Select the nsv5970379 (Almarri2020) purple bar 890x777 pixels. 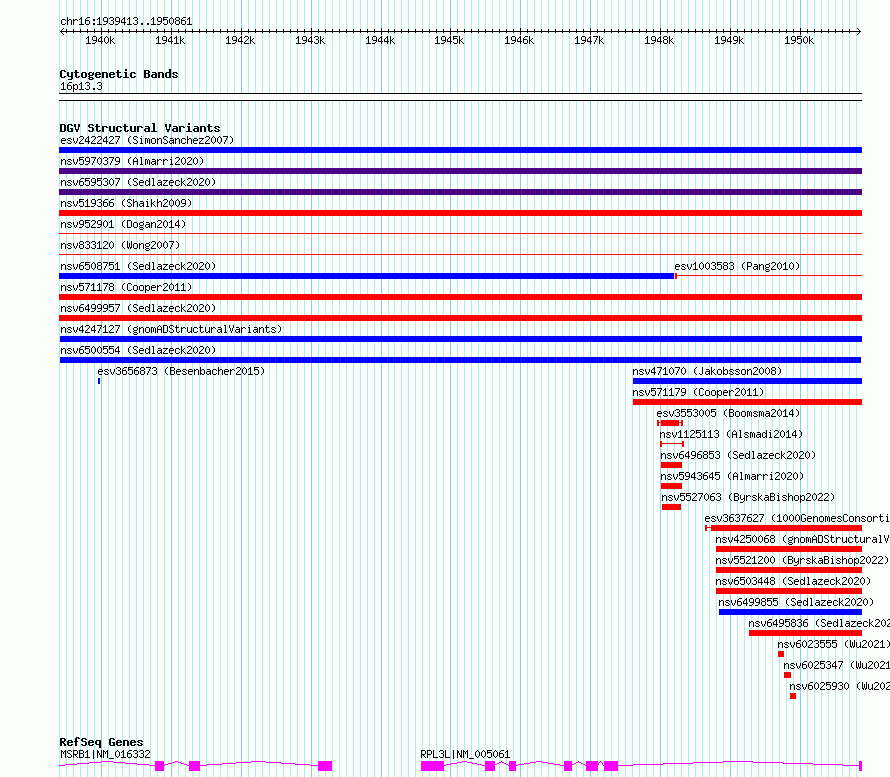pos(460,171)
